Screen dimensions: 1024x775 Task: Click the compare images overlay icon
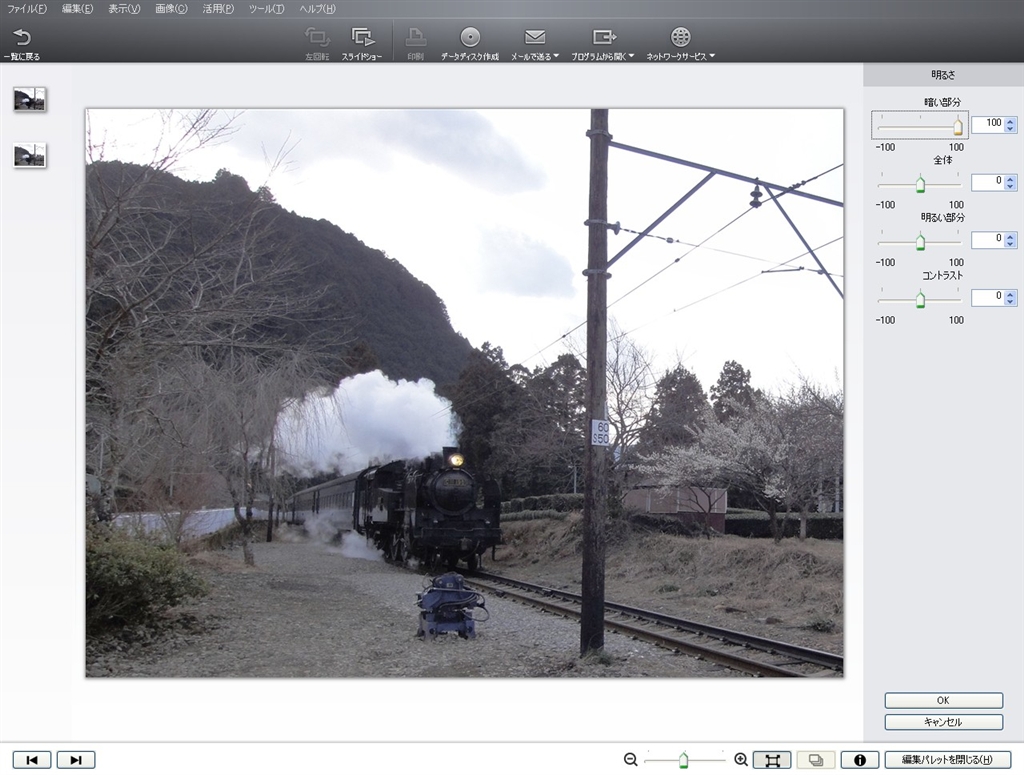pos(816,760)
